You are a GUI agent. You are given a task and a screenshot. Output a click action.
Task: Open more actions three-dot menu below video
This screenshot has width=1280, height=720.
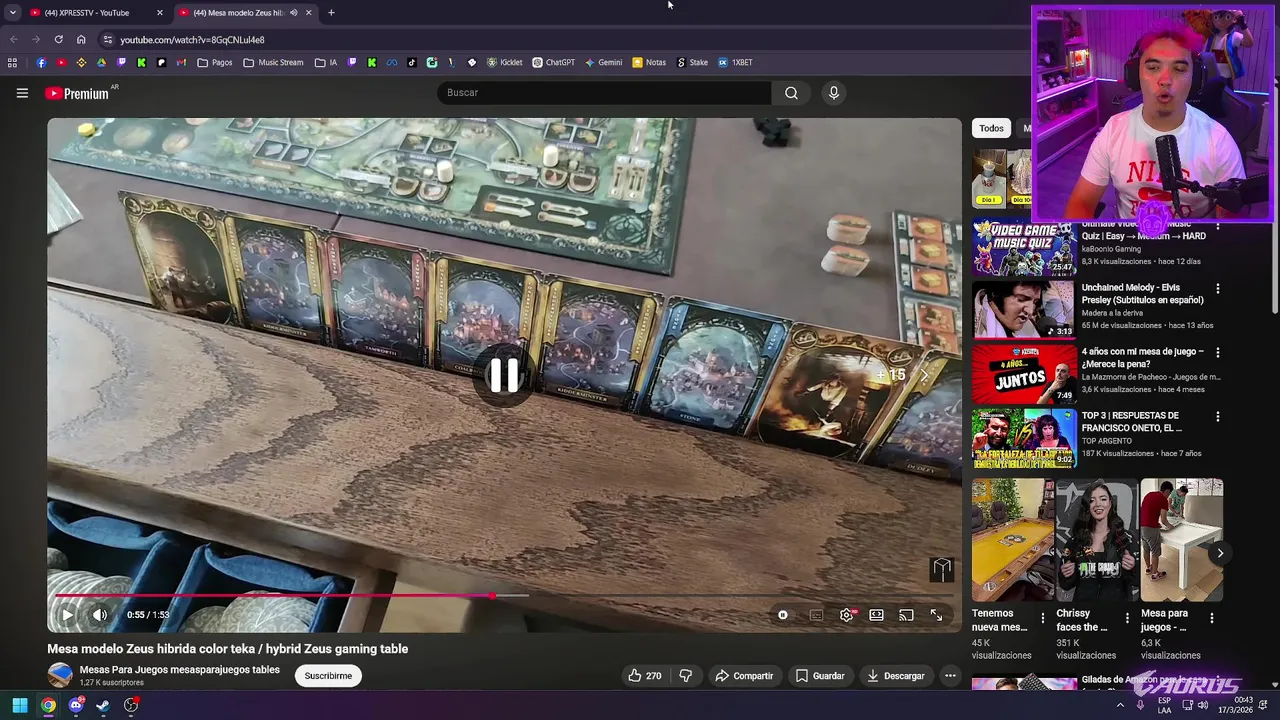click(x=950, y=676)
